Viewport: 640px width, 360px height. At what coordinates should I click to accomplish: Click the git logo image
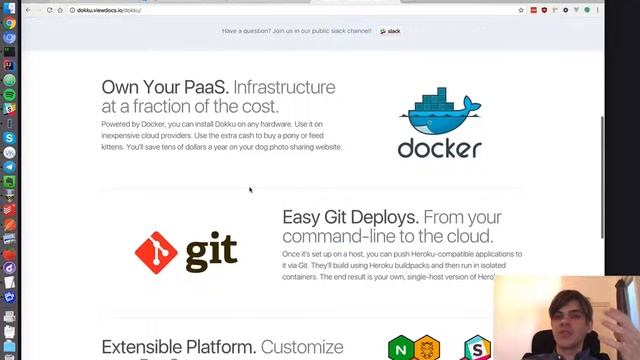click(x=186, y=252)
